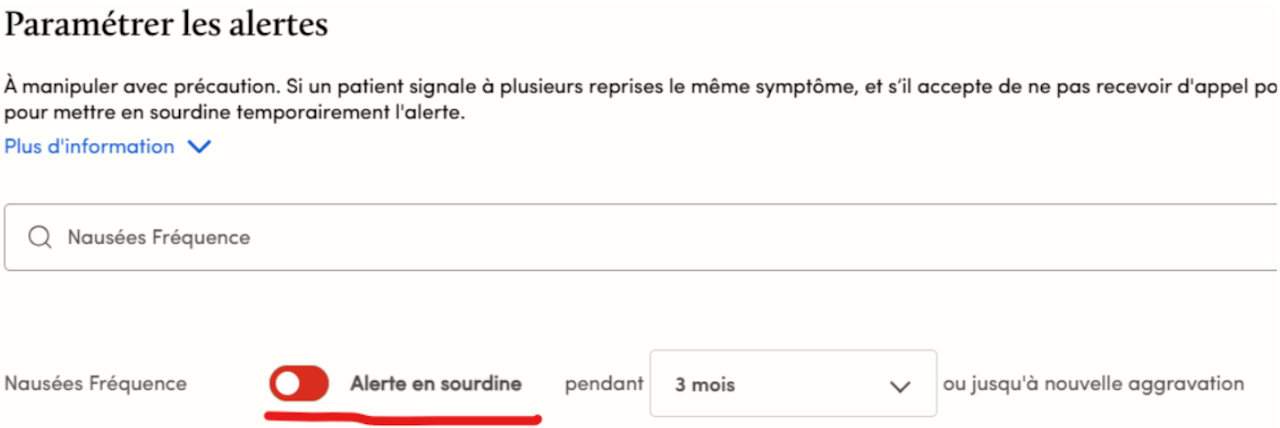Image resolution: width=1280 pixels, height=428 pixels.
Task: Toggle the Nausées Fréquence alert mute switch
Action: 299,384
